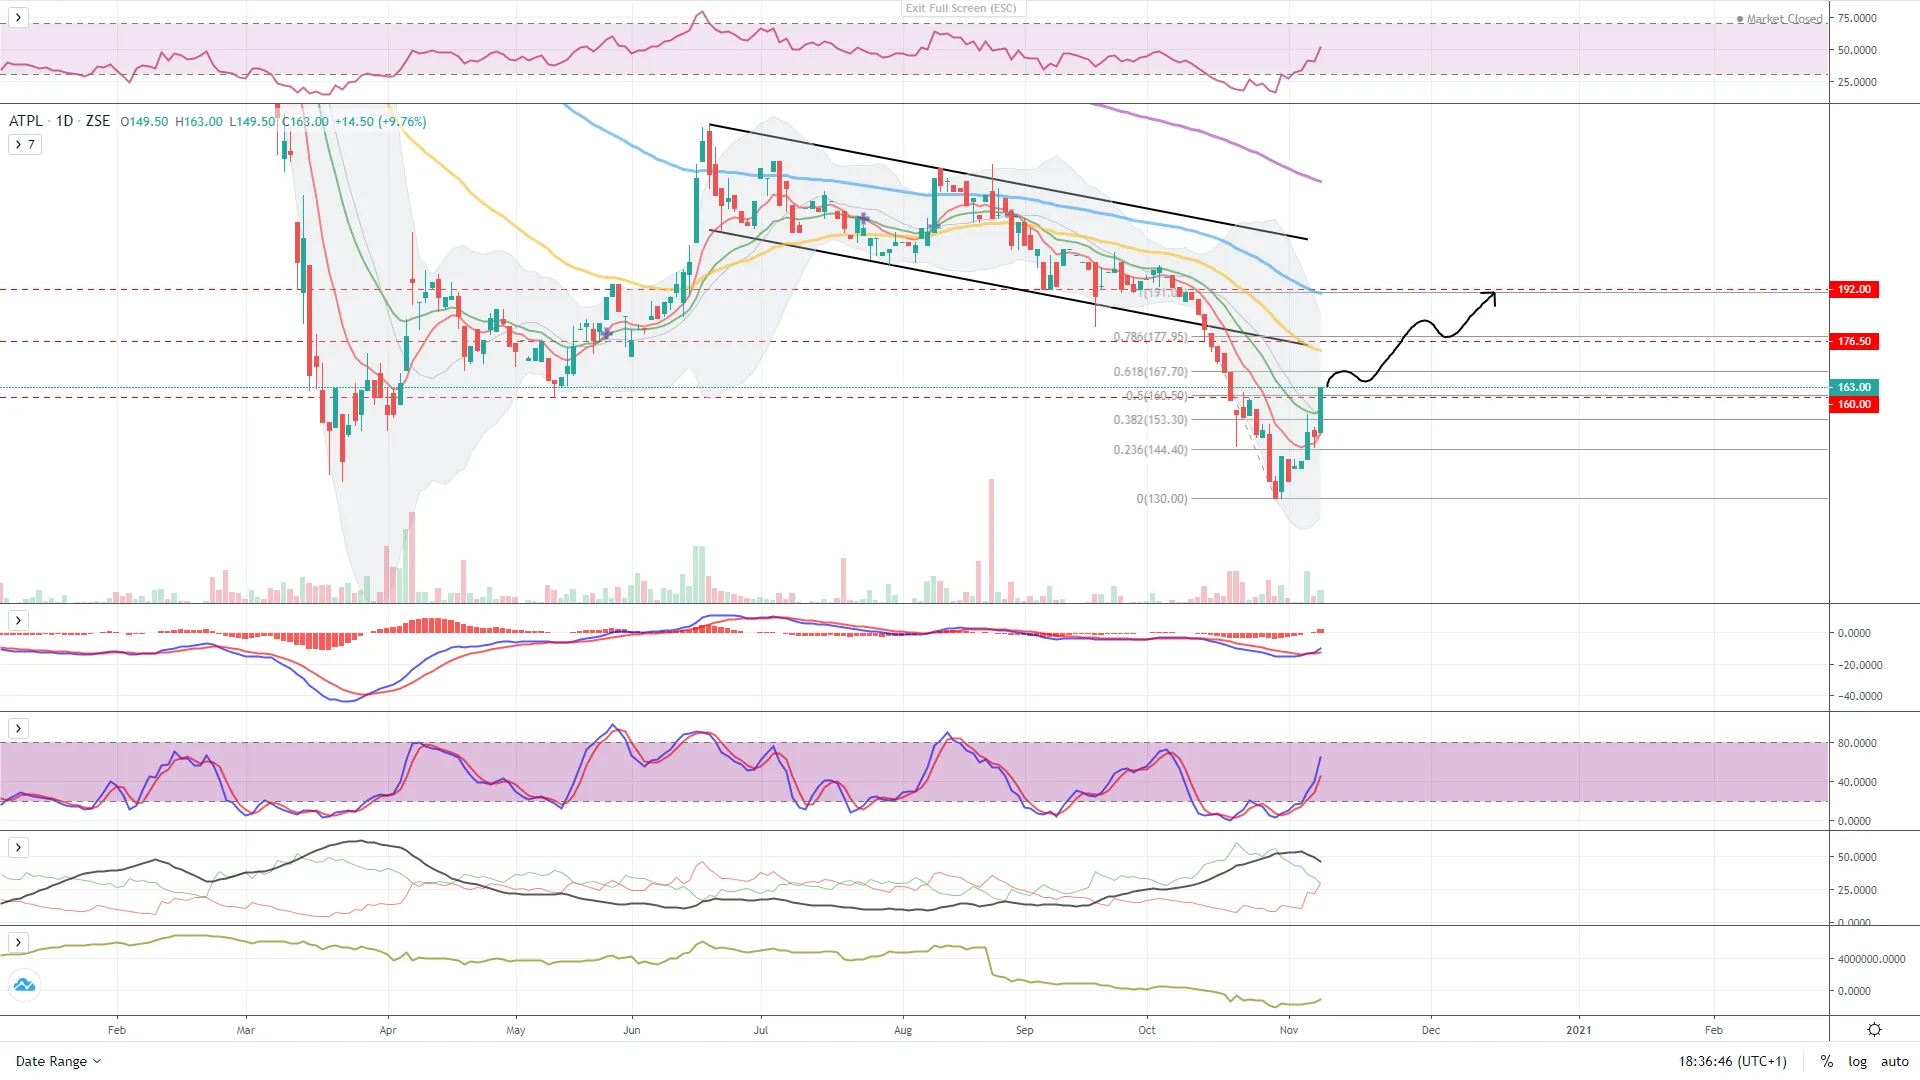Screen dimensions: 1920x1080
Task: Expand the OBV pane legend chevron
Action: 18,943
